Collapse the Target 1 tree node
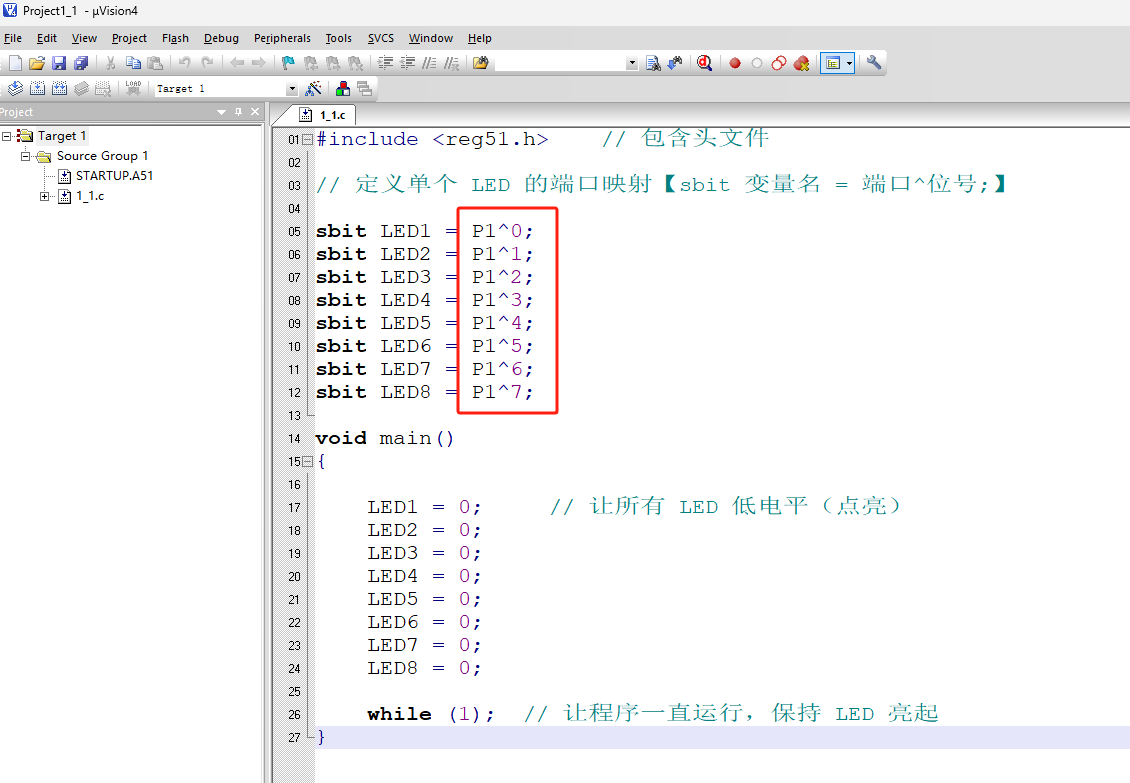 (6, 136)
